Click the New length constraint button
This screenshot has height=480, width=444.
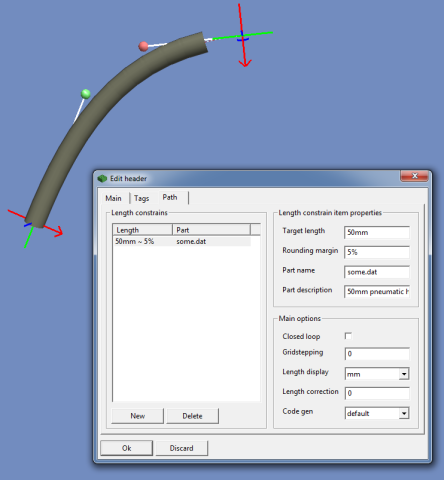point(137,416)
